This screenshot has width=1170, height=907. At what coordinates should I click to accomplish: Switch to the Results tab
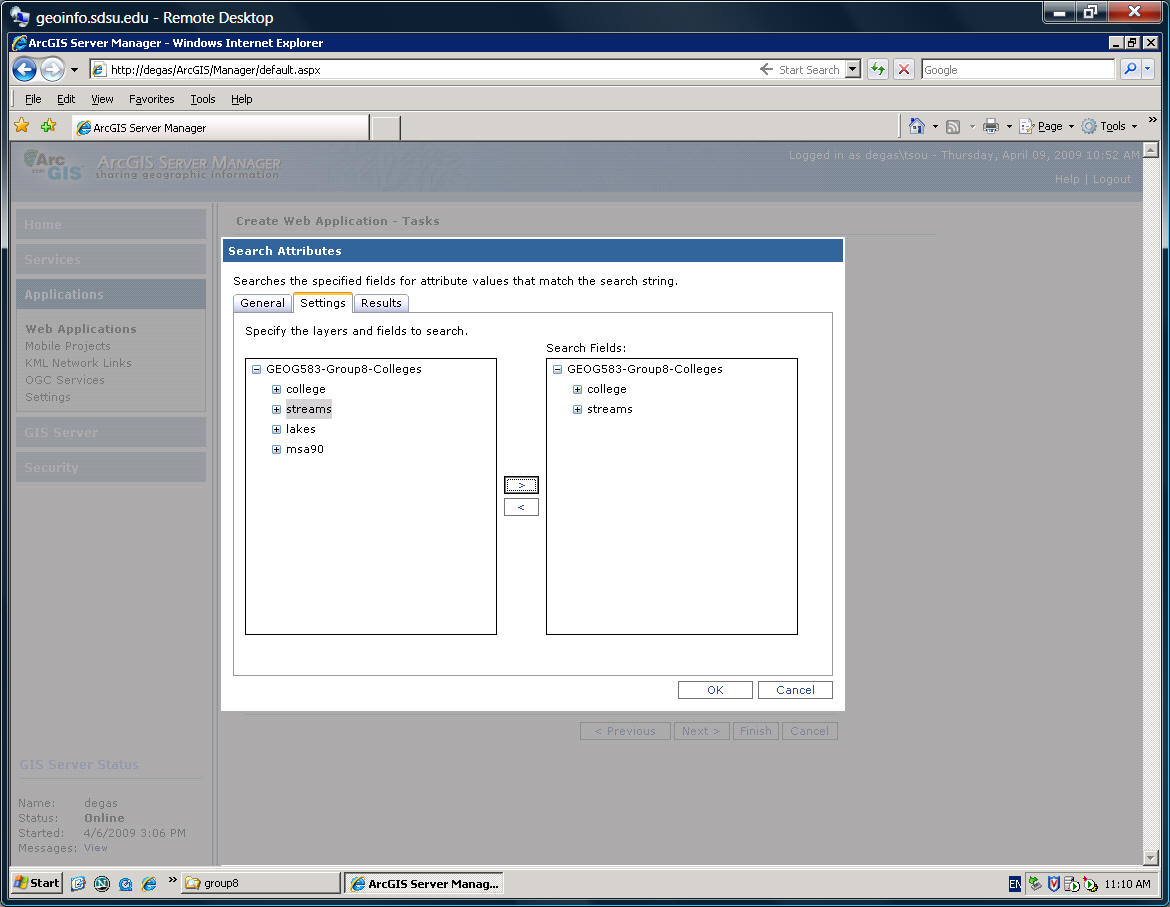pyautogui.click(x=381, y=303)
